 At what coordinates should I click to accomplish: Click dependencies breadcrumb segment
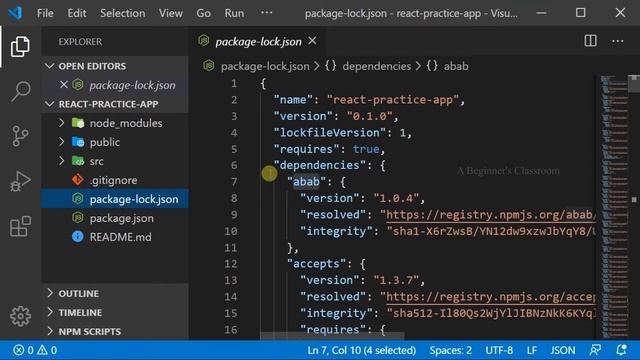coord(376,66)
